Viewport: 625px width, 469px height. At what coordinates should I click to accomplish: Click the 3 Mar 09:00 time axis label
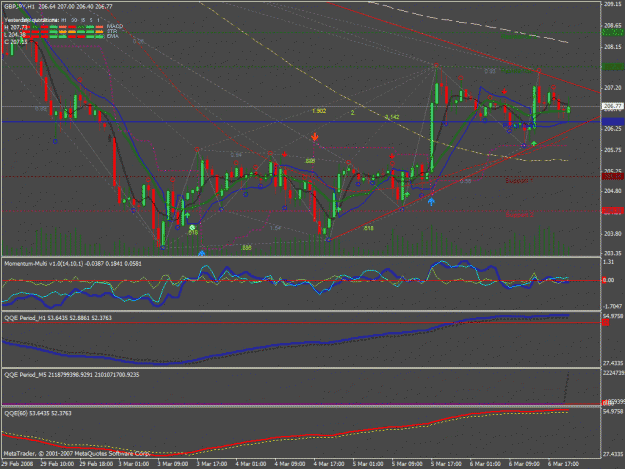[x=173, y=464]
